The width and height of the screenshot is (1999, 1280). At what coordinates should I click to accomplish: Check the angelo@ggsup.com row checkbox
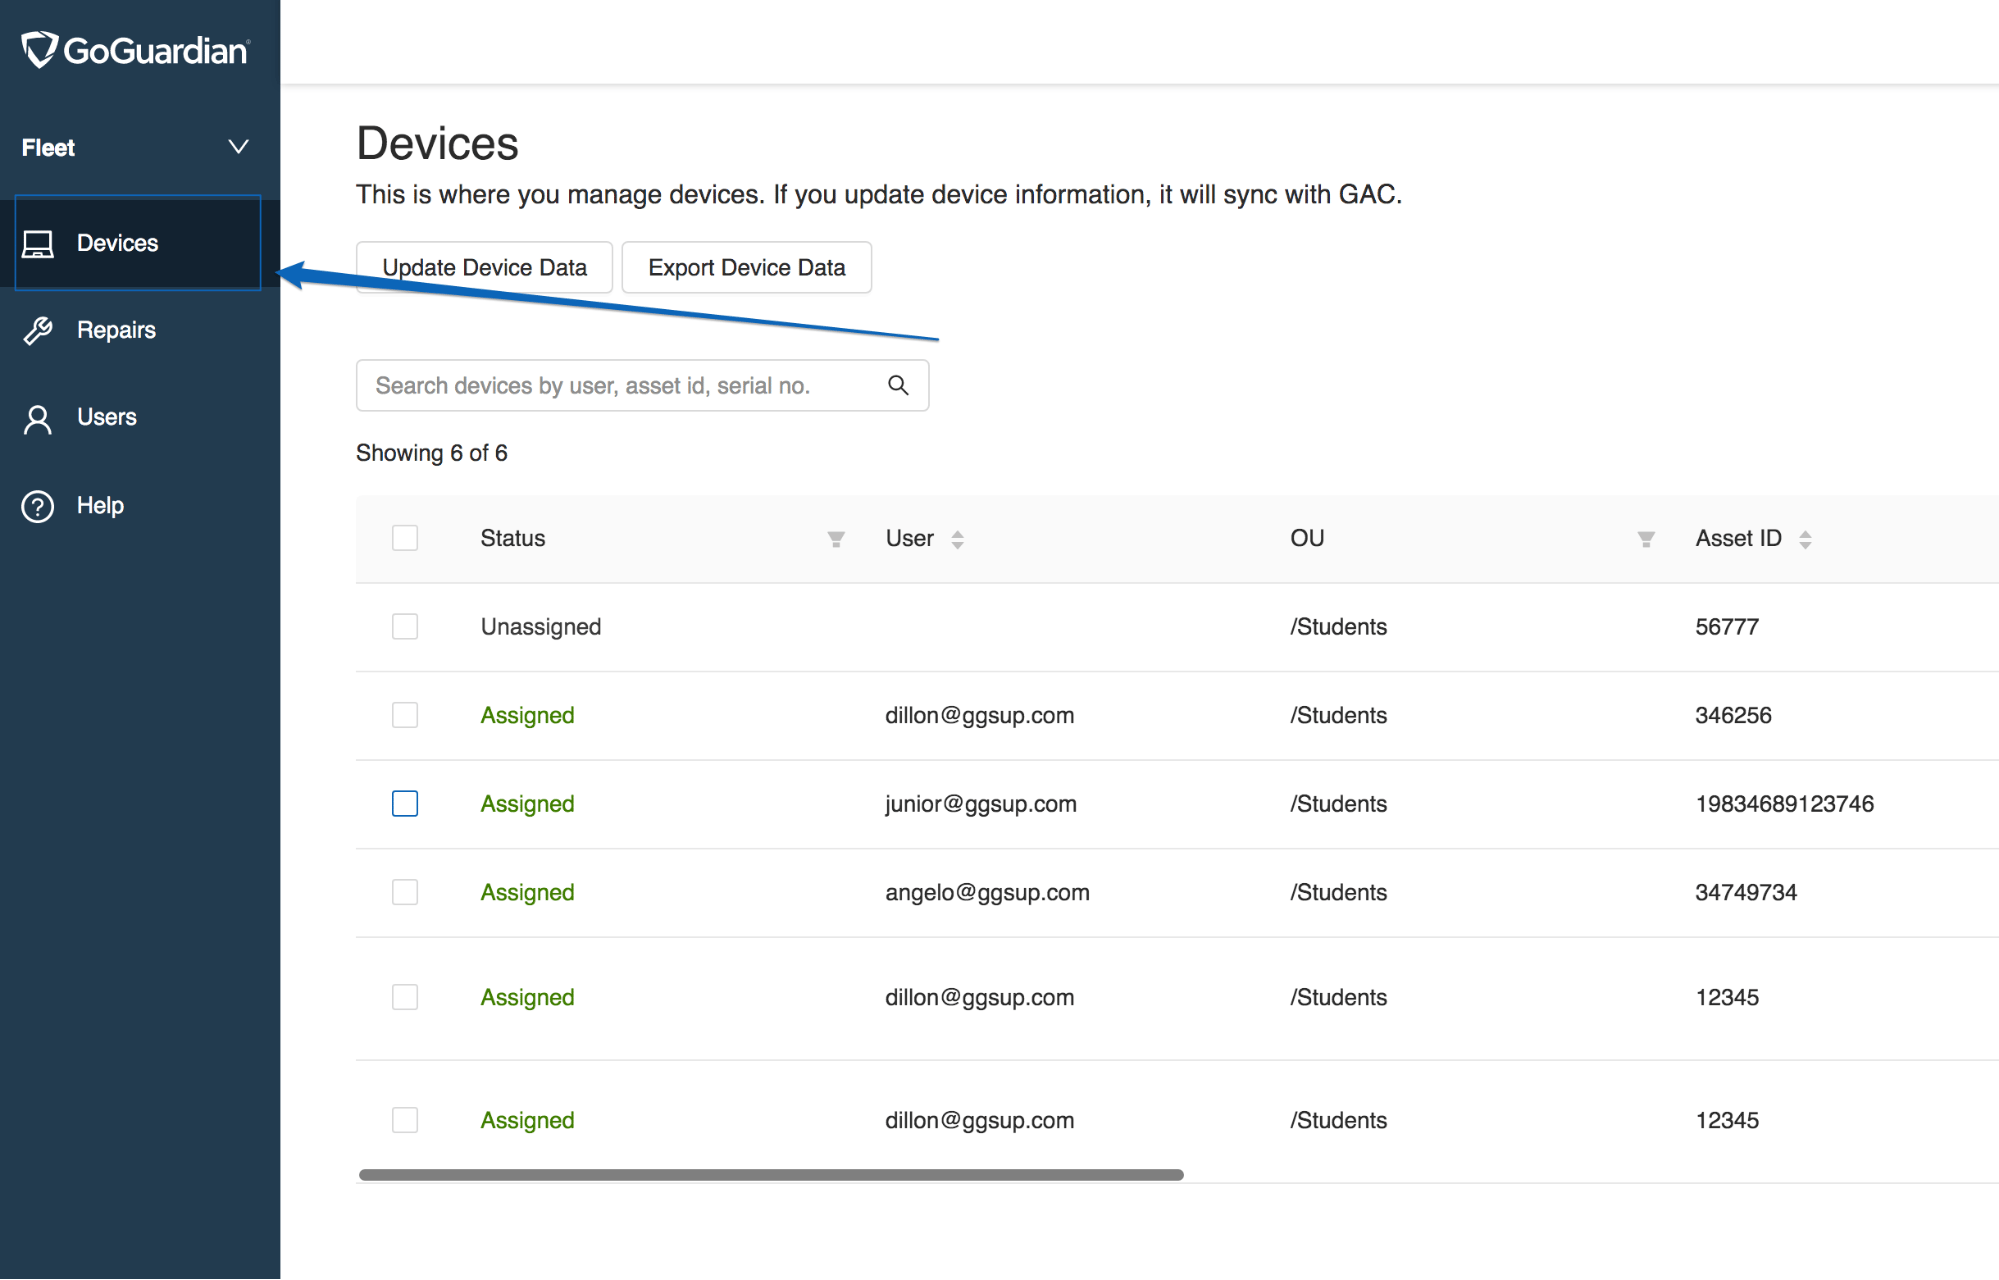405,892
